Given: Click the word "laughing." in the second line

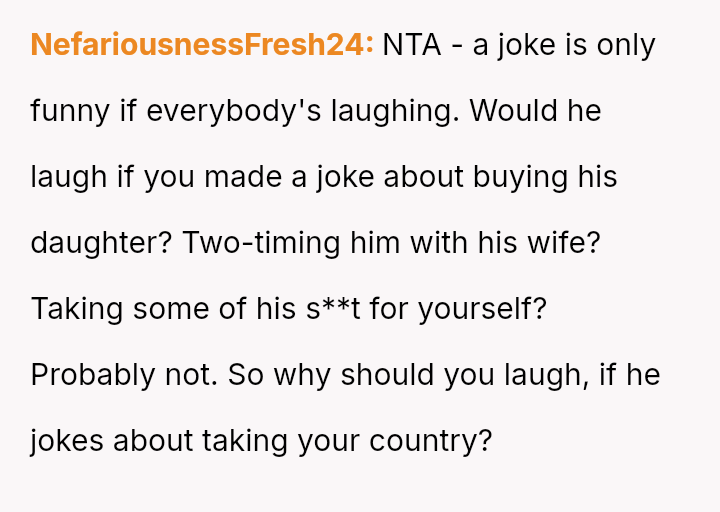Looking at the screenshot, I should pos(391,111).
